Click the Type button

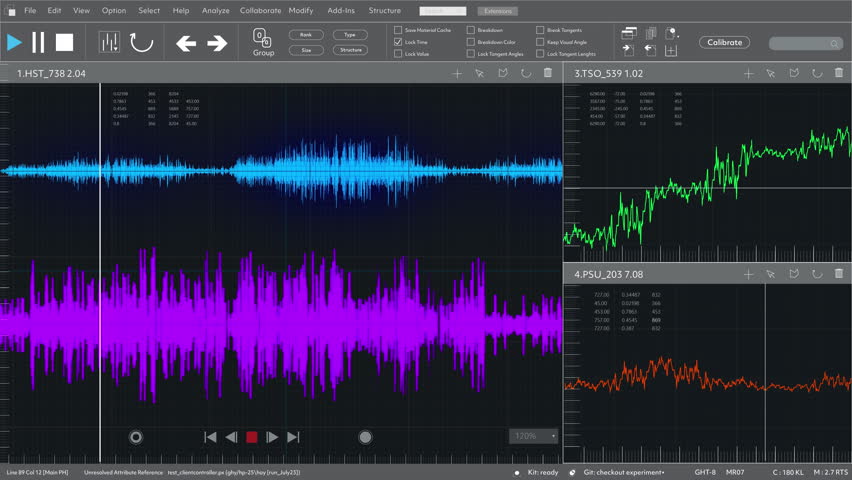[x=350, y=35]
